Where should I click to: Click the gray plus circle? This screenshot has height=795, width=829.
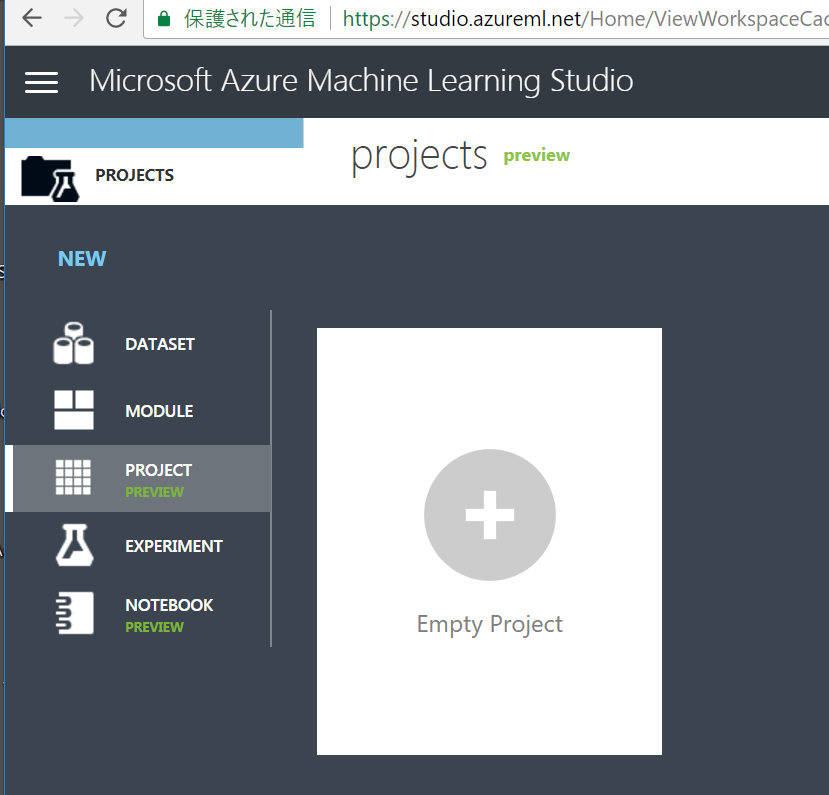(x=490, y=515)
